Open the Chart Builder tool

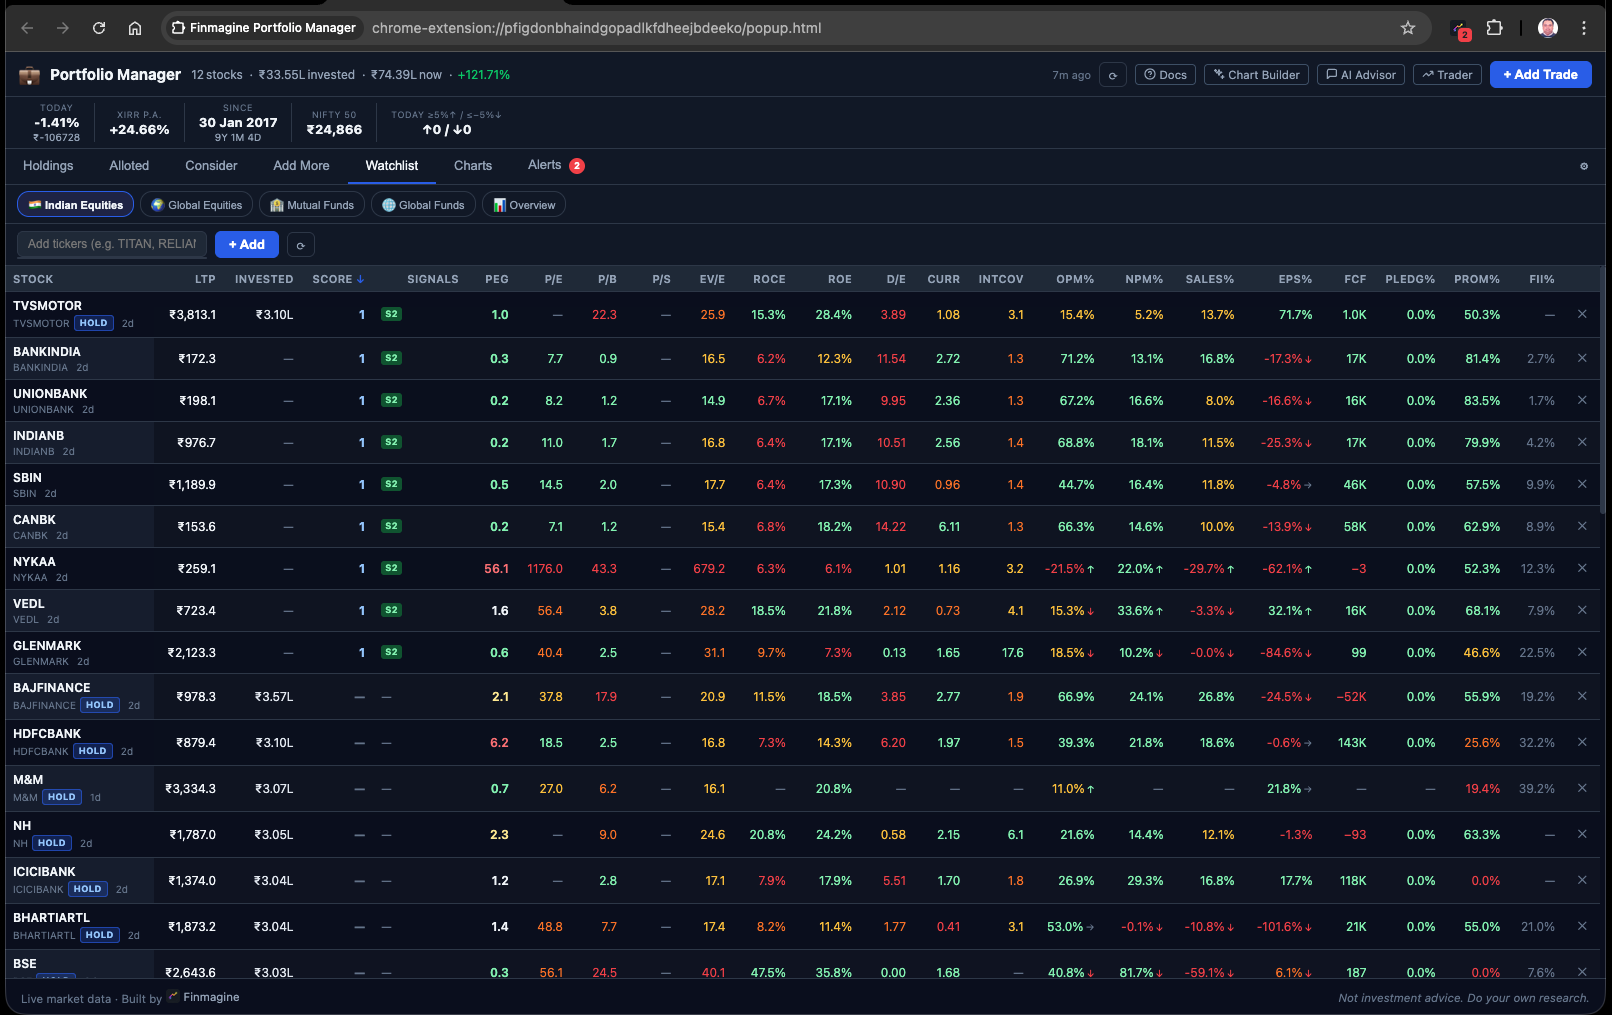click(1255, 74)
